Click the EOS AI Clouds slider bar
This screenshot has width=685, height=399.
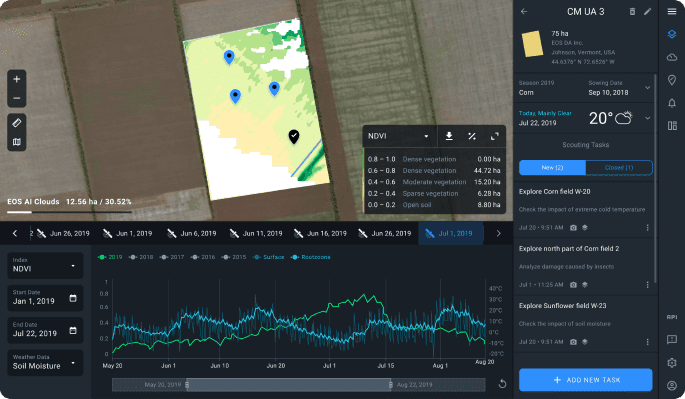click(69, 212)
